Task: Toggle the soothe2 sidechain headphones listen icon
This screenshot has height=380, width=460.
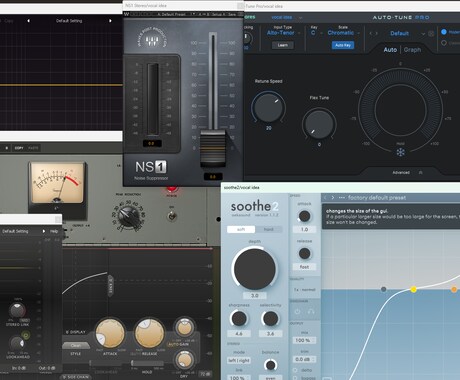Action: (x=311, y=311)
